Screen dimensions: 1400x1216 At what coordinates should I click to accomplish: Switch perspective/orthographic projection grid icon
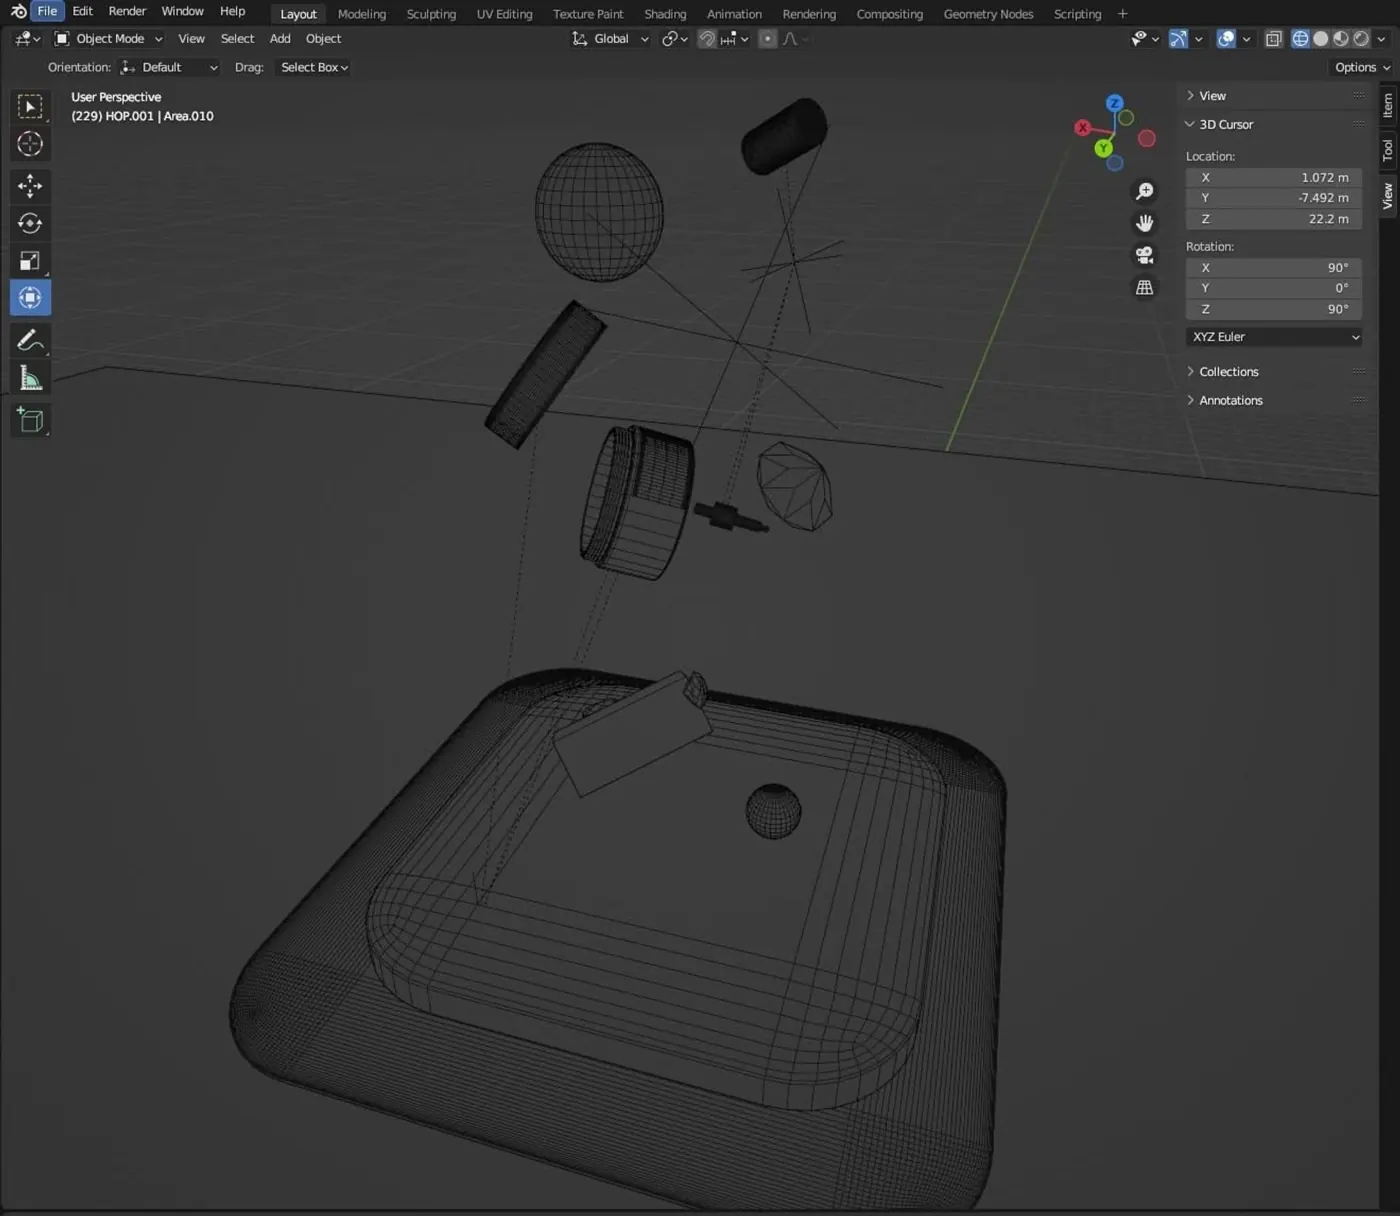click(1145, 287)
